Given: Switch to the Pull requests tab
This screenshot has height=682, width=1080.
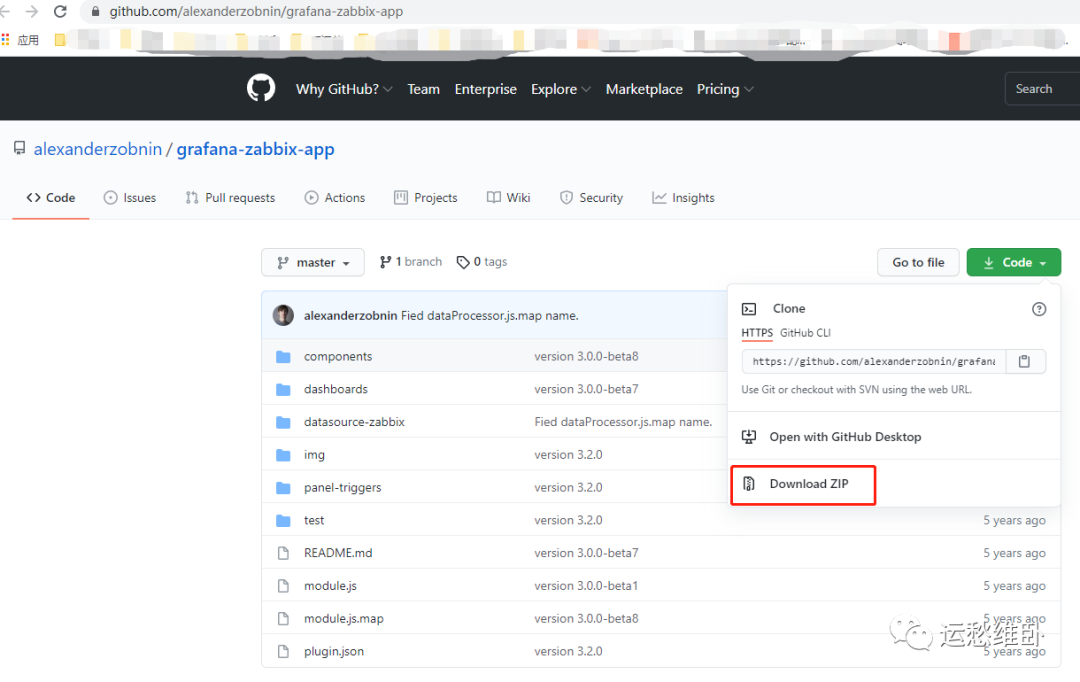Looking at the screenshot, I should pos(230,198).
